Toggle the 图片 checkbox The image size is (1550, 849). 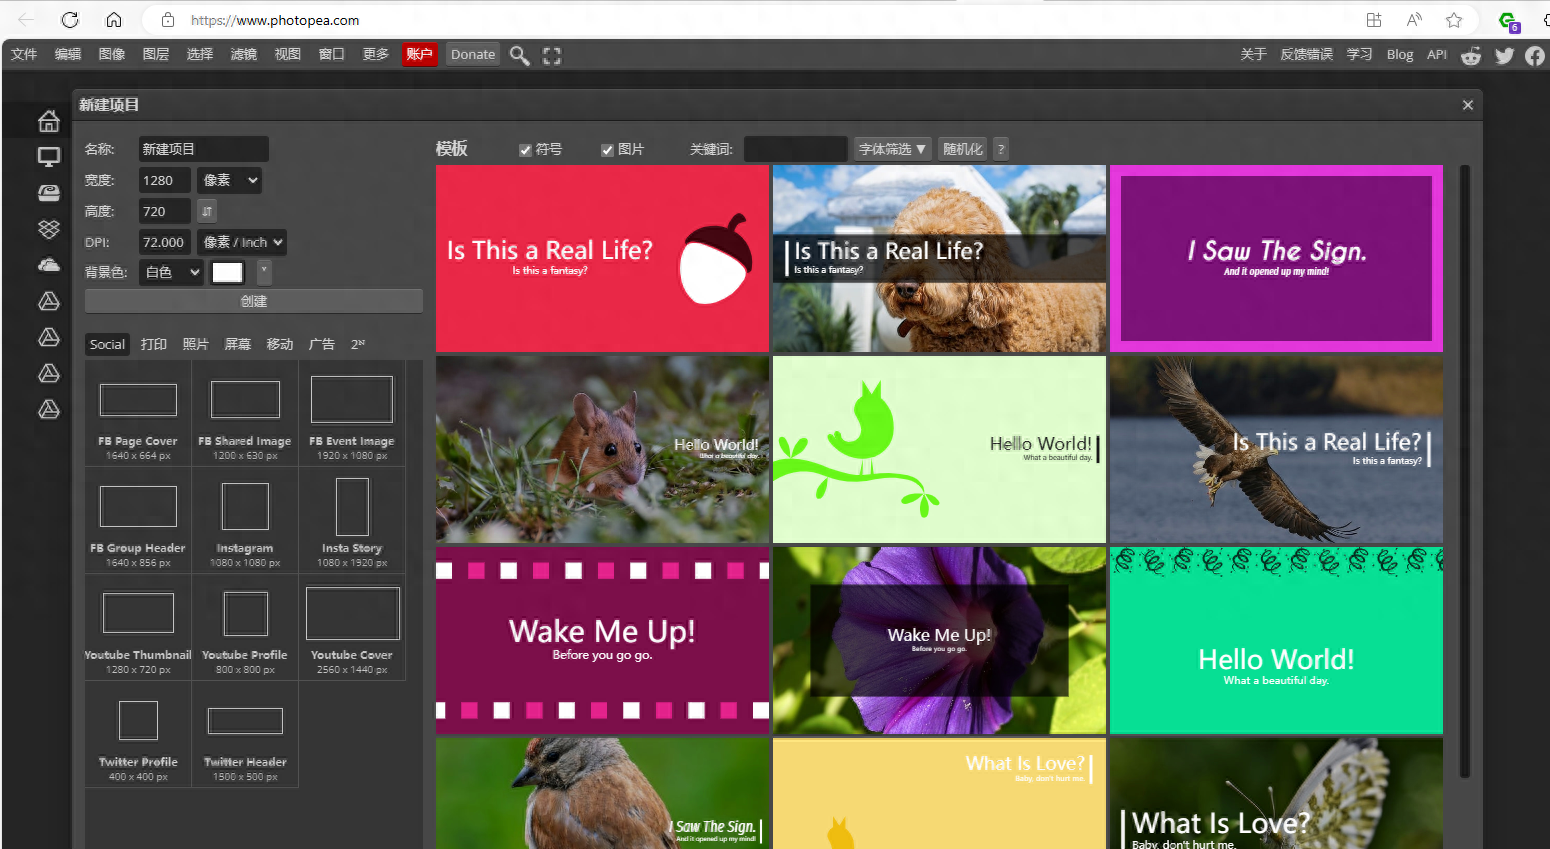click(x=607, y=150)
